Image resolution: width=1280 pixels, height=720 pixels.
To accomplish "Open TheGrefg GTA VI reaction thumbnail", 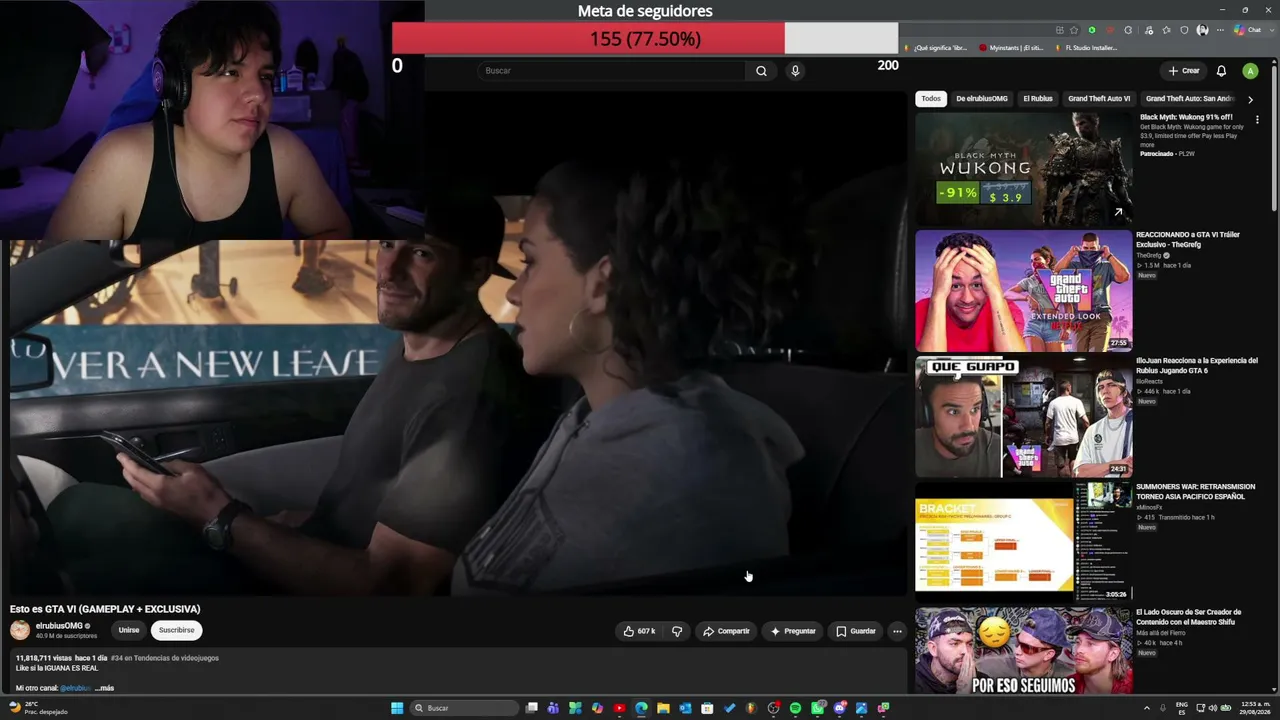I will (1024, 291).
